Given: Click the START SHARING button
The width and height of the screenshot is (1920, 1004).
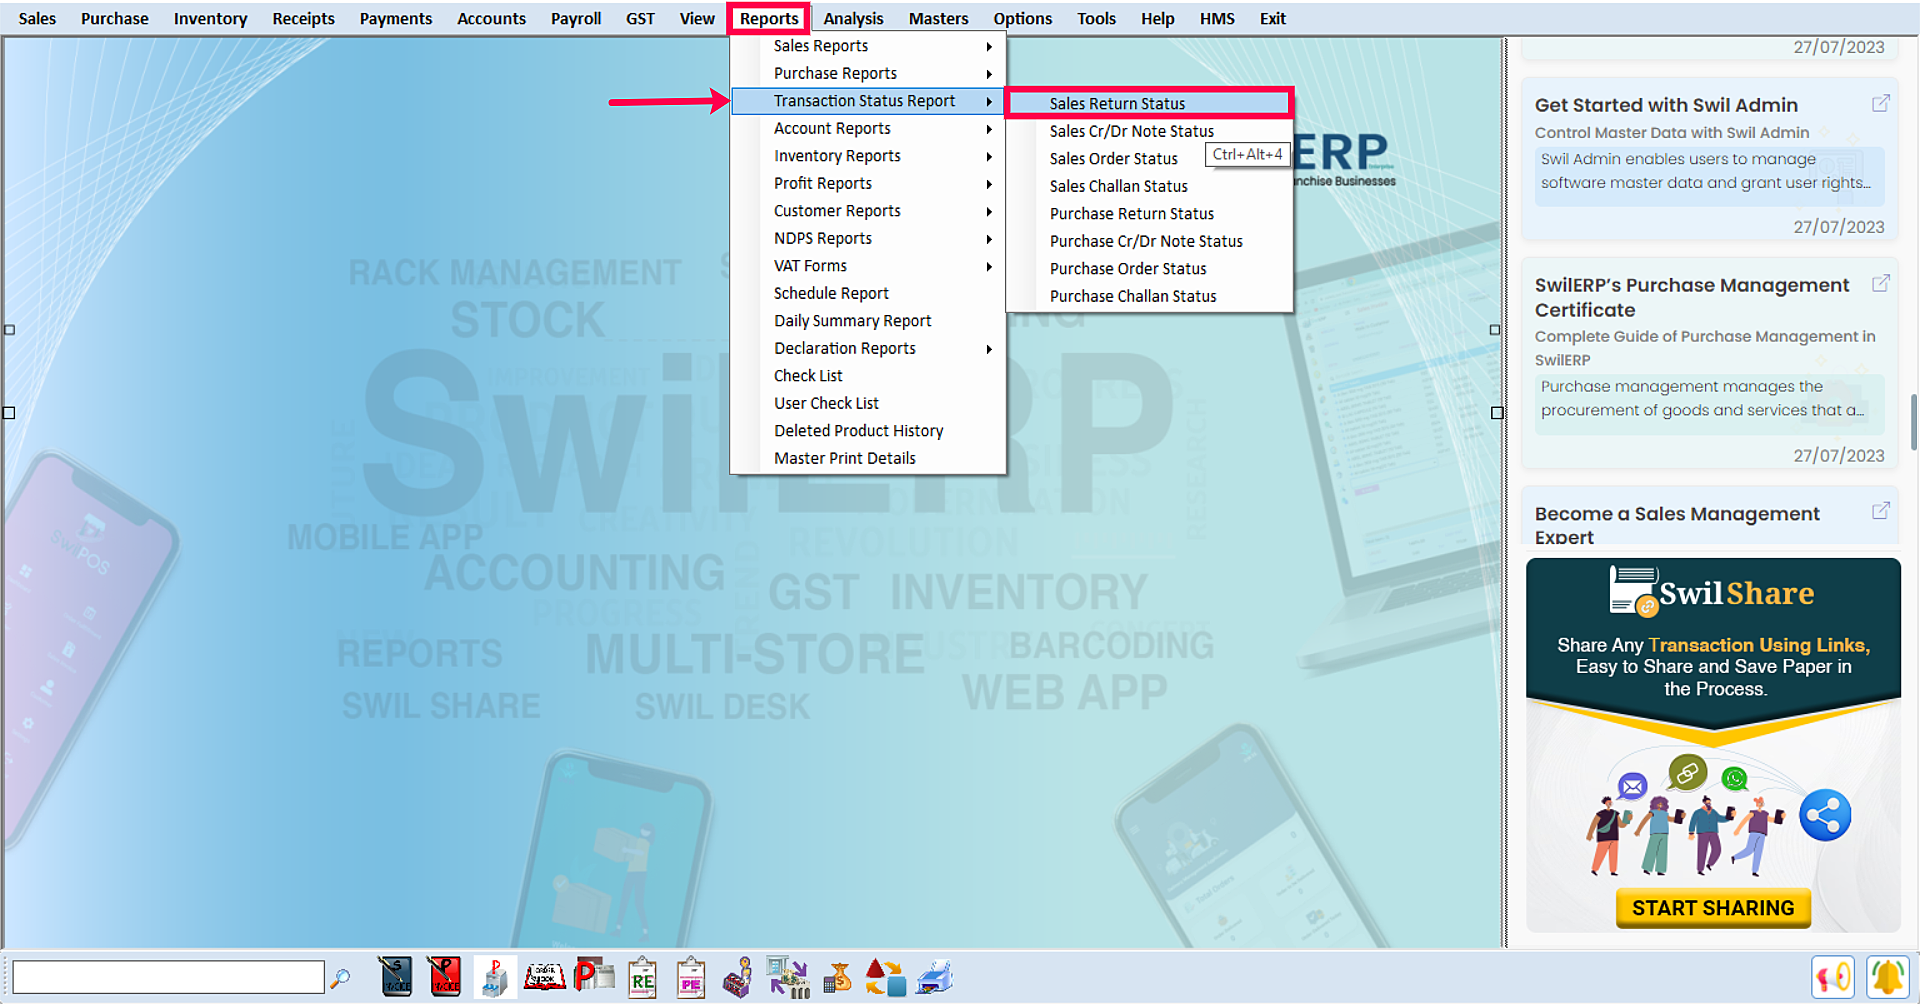Looking at the screenshot, I should [1713, 908].
